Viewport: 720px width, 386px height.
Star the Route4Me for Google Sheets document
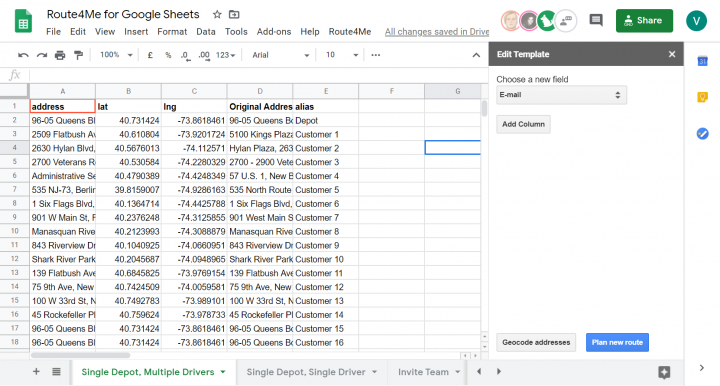(217, 15)
